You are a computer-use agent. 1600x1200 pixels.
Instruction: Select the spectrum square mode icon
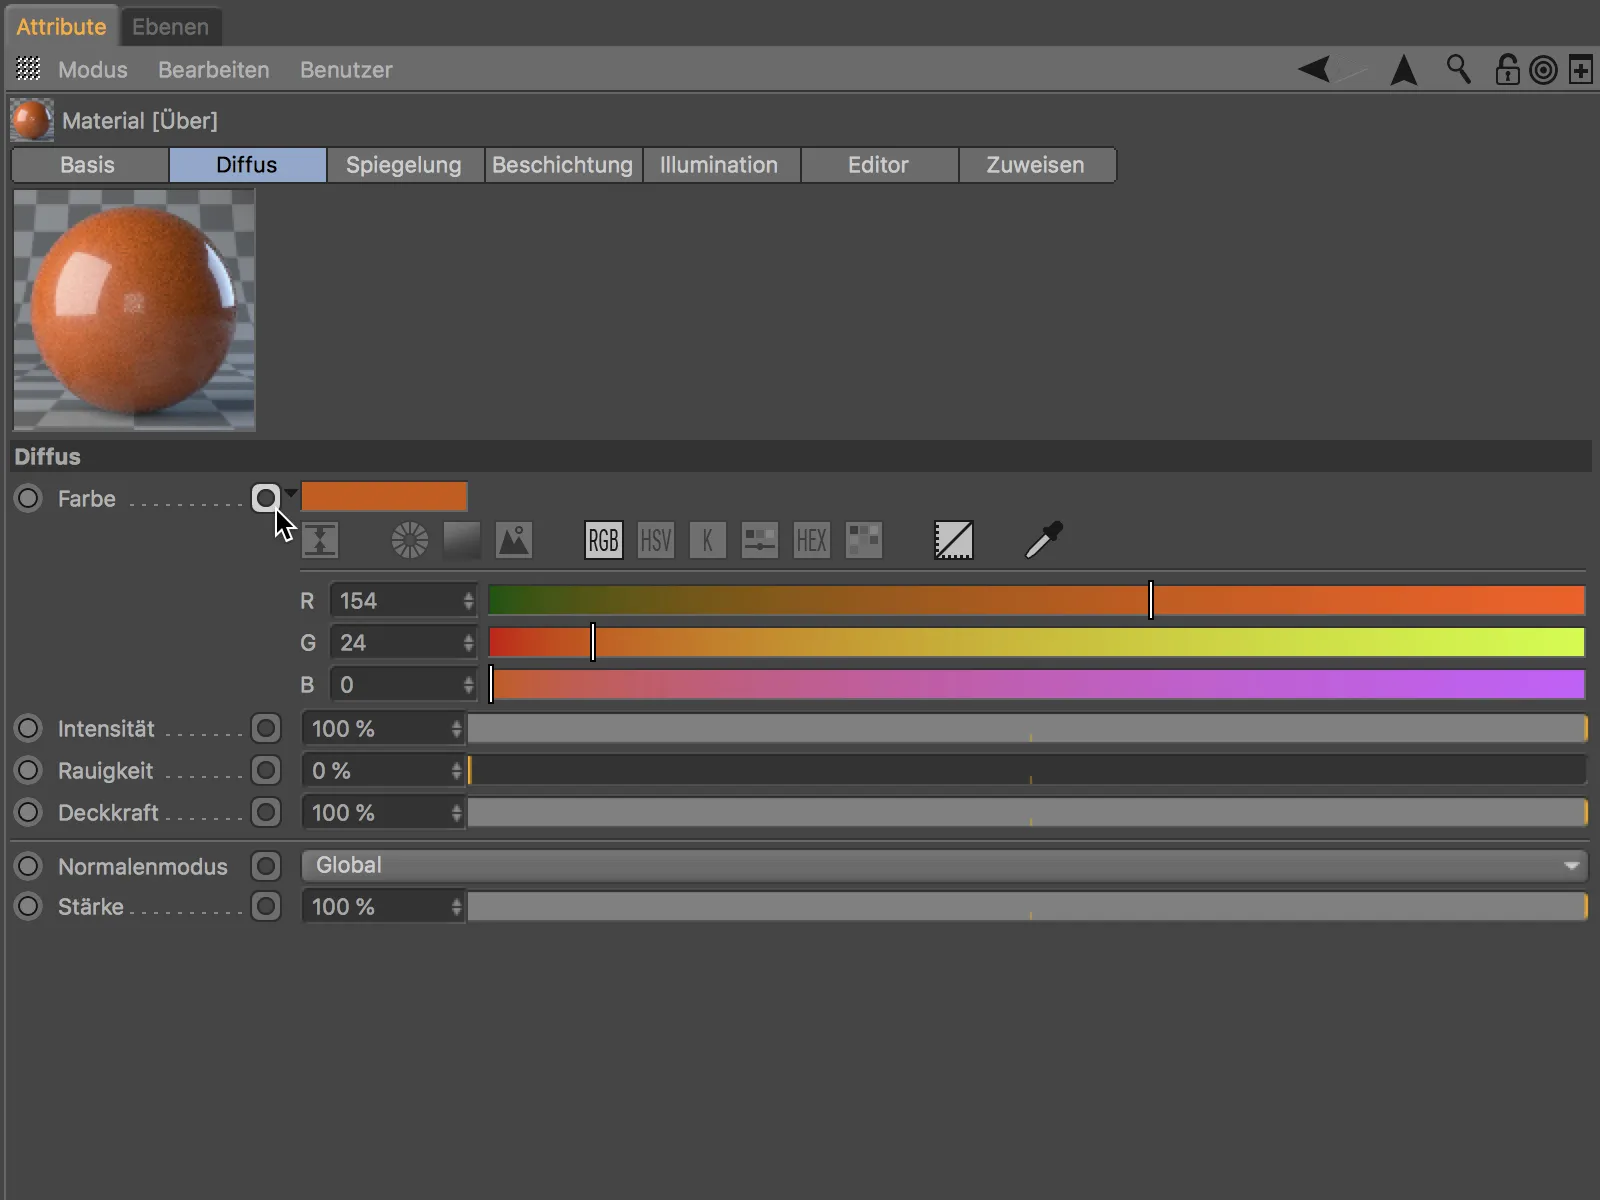point(461,541)
